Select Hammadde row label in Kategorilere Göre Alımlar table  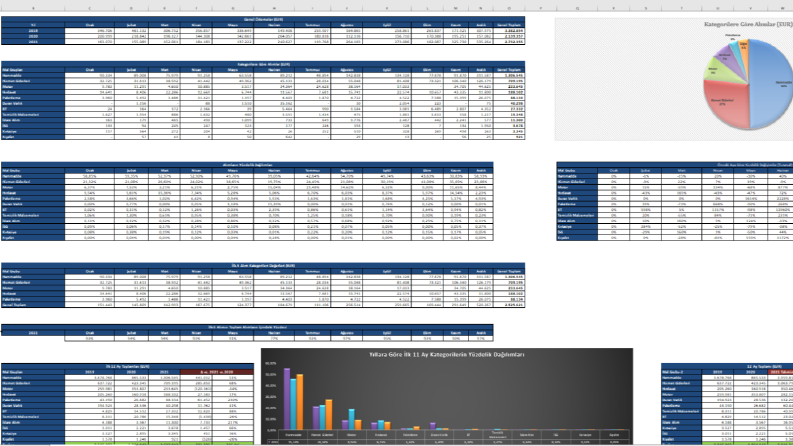pyautogui.click(x=33, y=75)
